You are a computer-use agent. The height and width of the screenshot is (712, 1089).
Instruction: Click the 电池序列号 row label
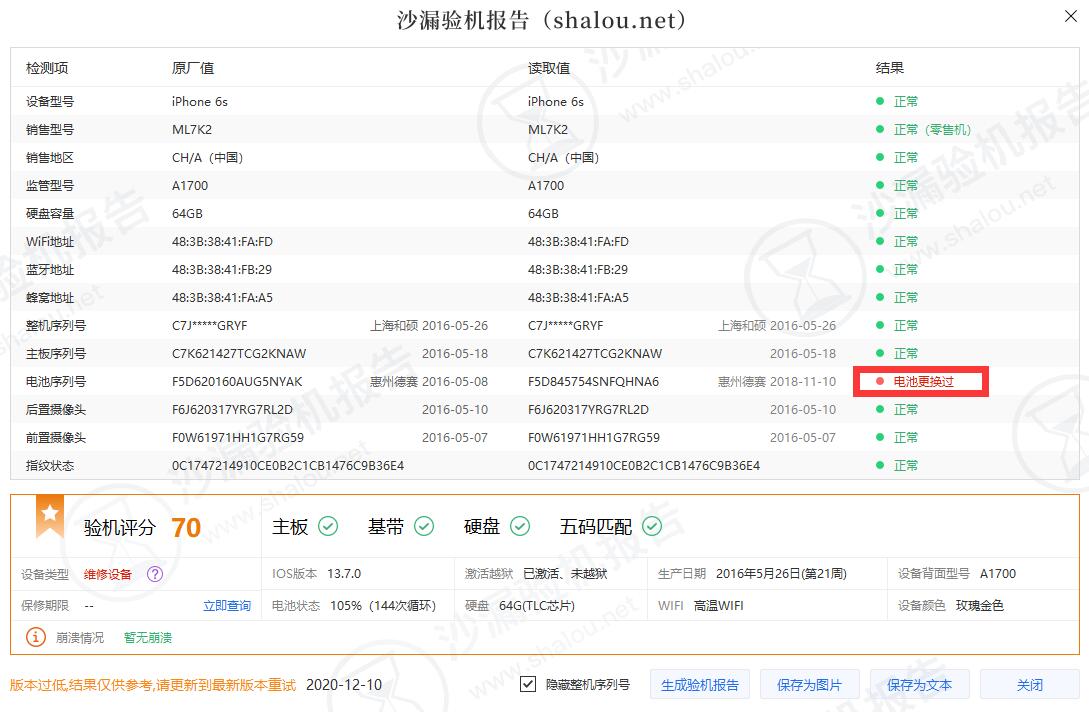pos(56,382)
